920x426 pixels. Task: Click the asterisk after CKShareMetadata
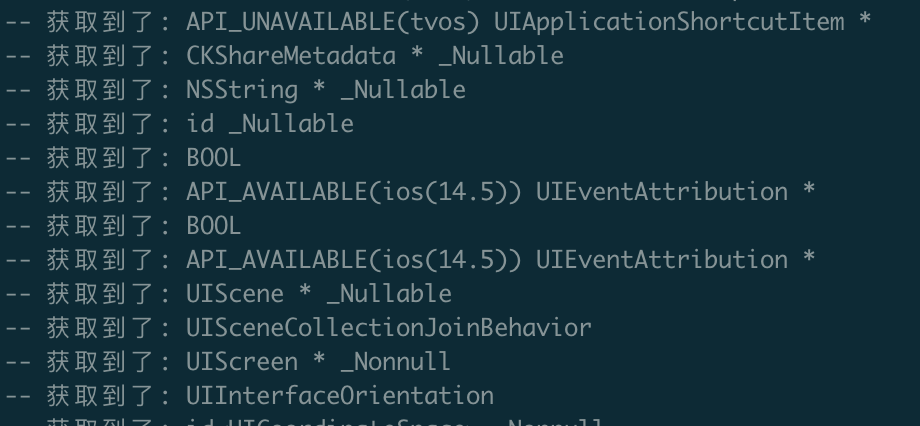[x=416, y=56]
